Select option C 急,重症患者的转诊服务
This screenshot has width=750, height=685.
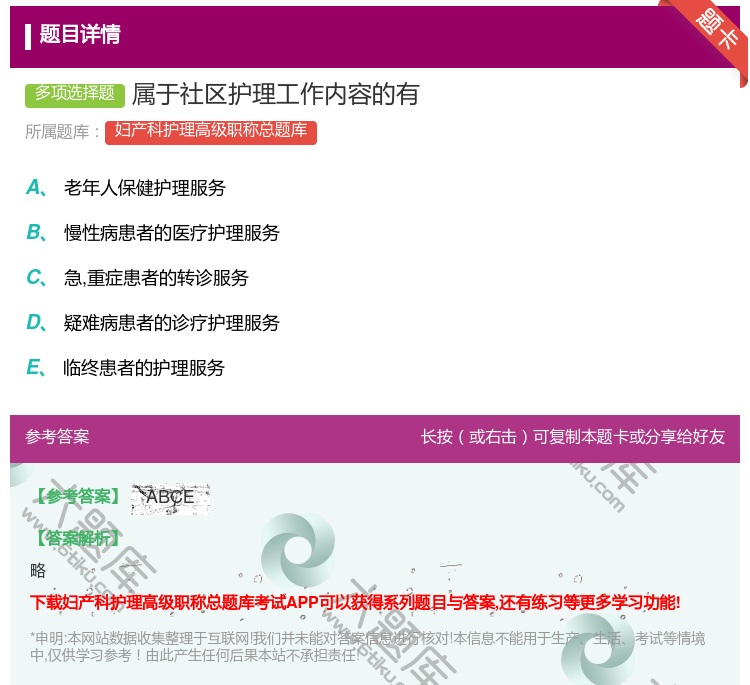pyautogui.click(x=137, y=277)
